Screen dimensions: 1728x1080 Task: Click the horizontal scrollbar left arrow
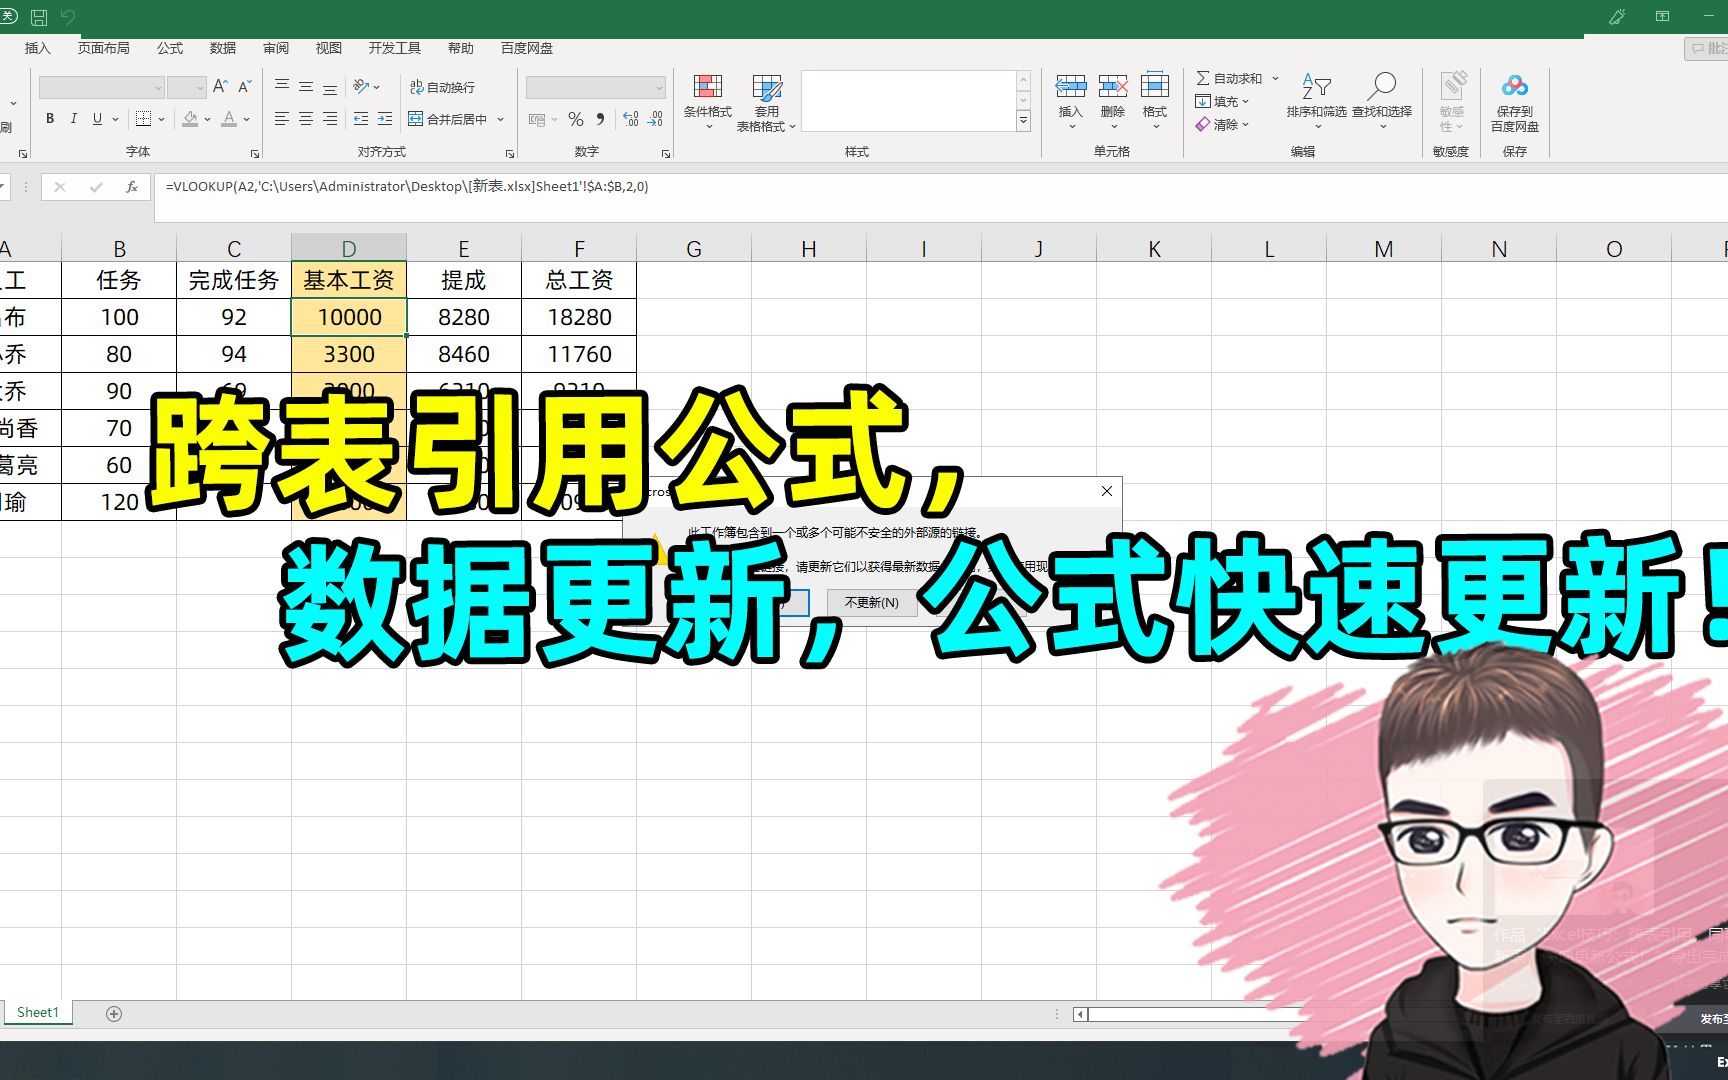[1080, 1014]
